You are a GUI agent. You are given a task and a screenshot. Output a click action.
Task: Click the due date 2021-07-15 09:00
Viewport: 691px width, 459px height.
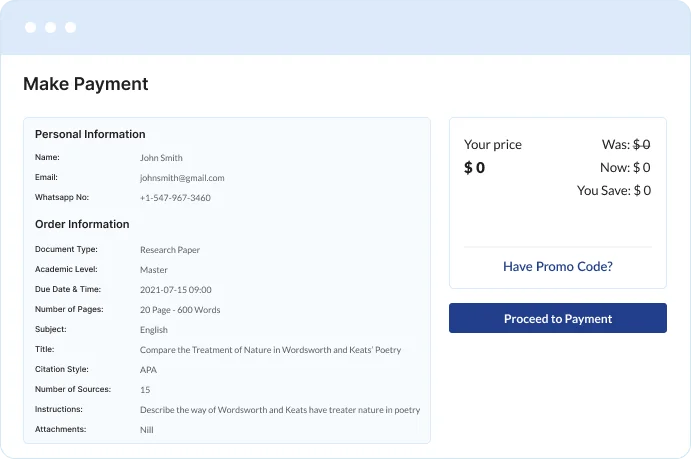(x=176, y=290)
